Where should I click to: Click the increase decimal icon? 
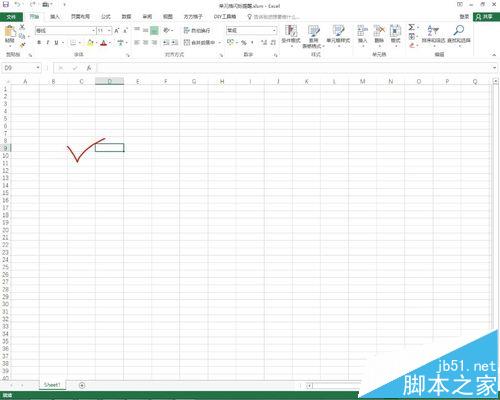(264, 42)
